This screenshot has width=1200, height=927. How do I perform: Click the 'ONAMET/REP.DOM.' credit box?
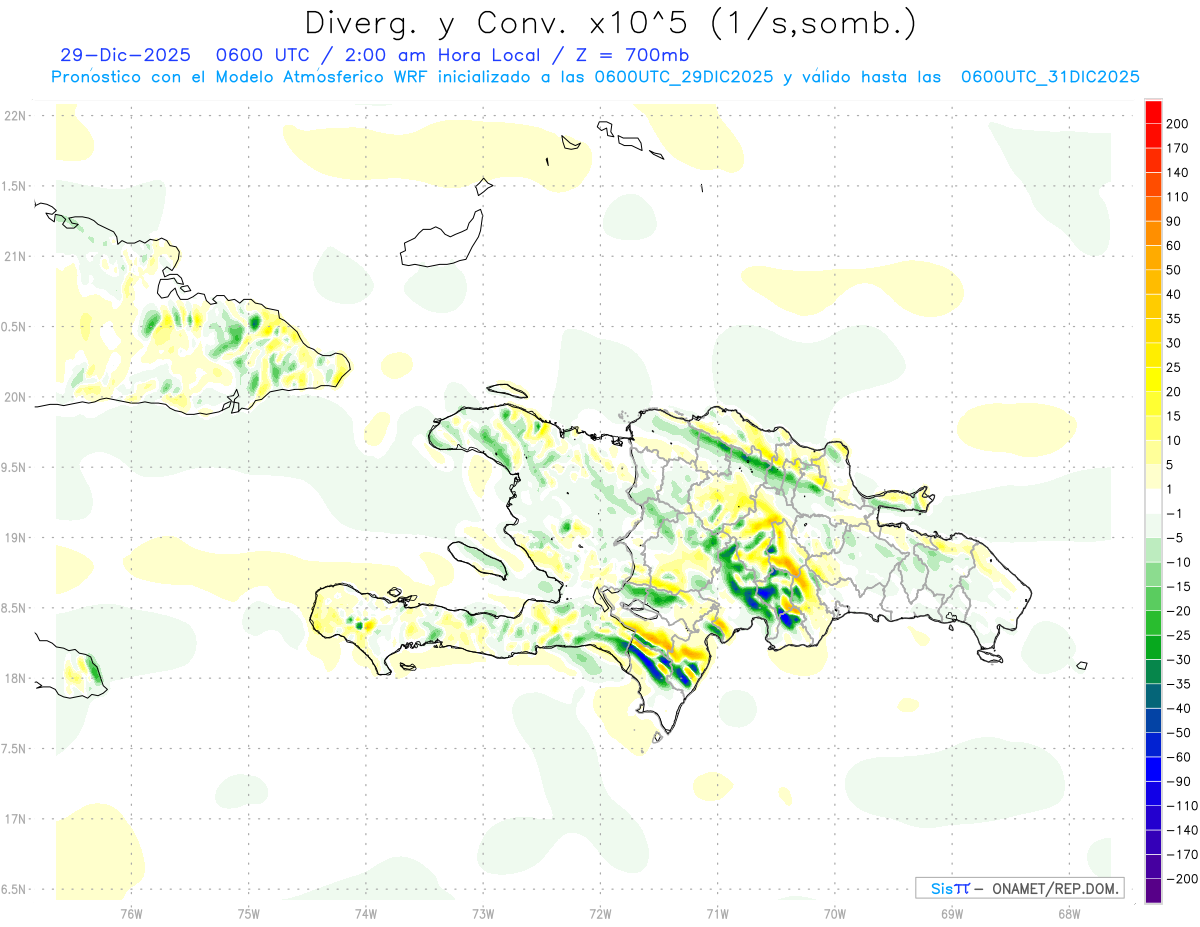pyautogui.click(x=1019, y=888)
